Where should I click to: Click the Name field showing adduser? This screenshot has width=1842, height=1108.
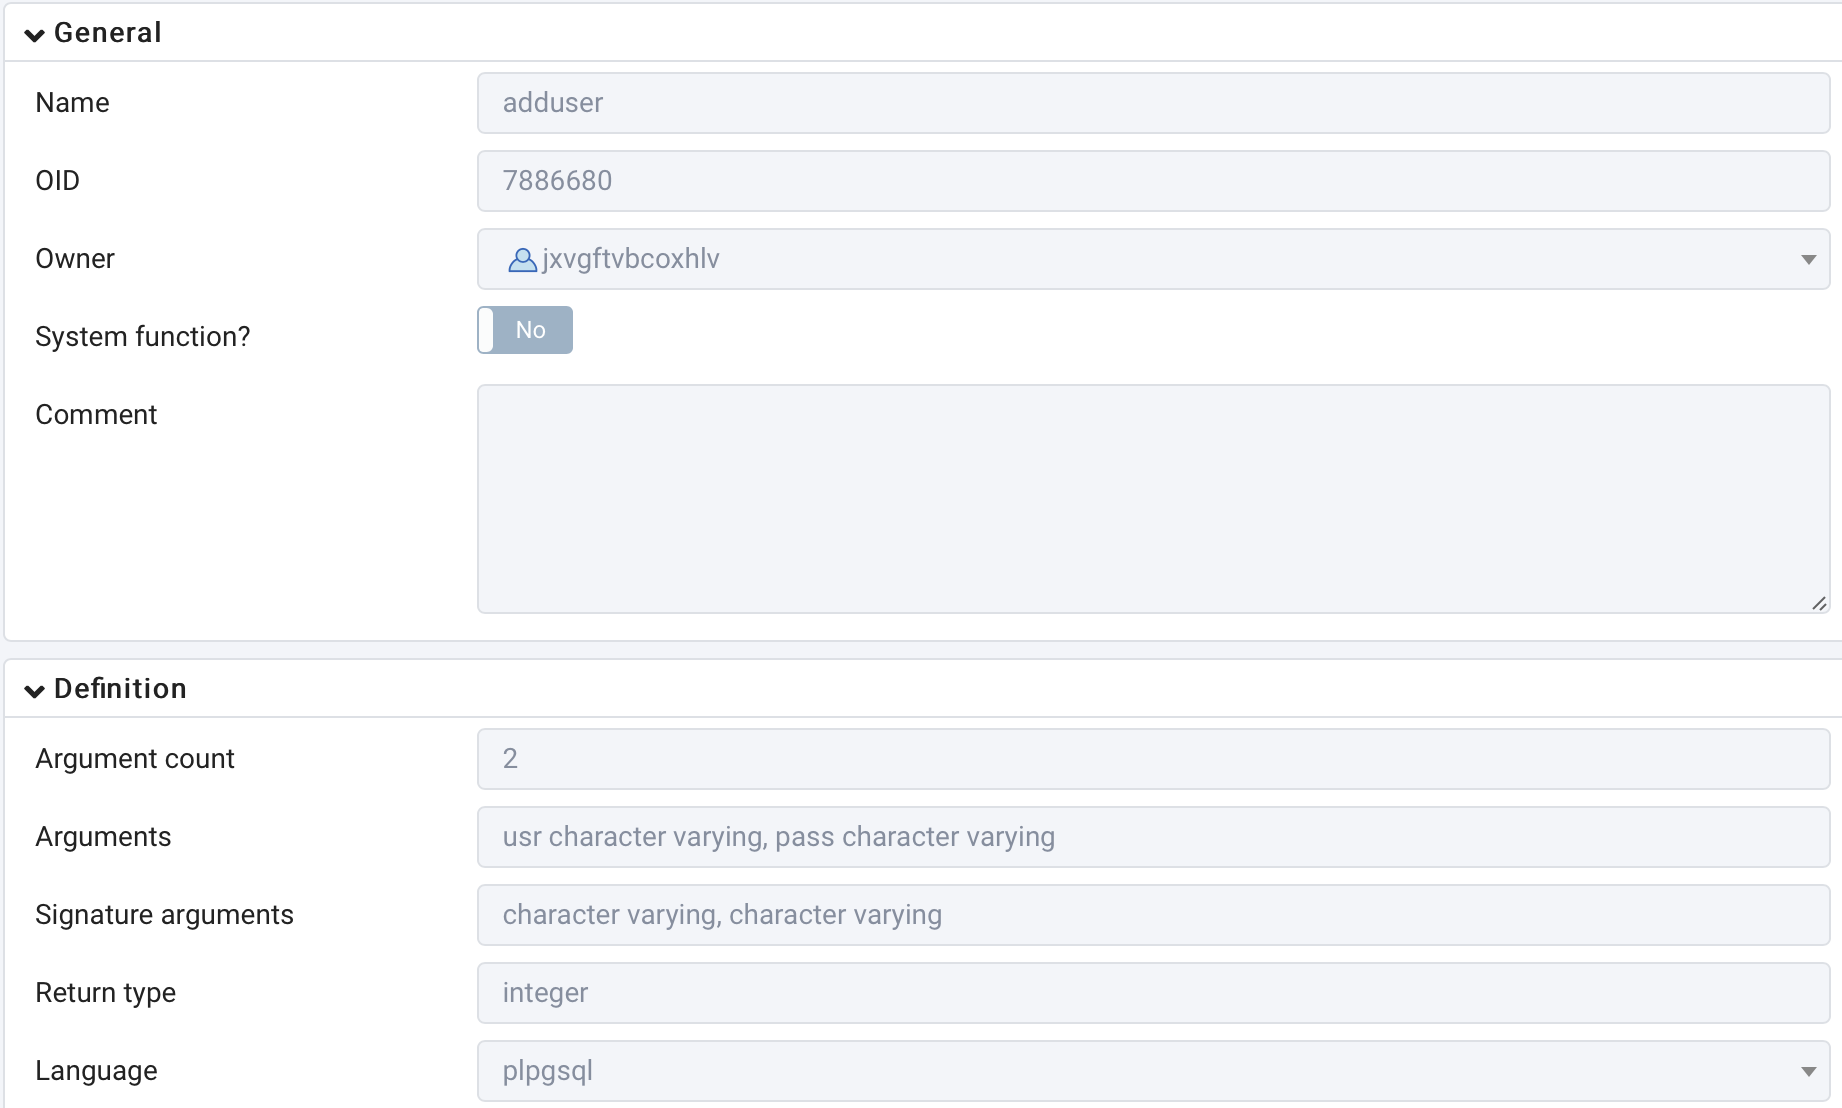point(1153,103)
